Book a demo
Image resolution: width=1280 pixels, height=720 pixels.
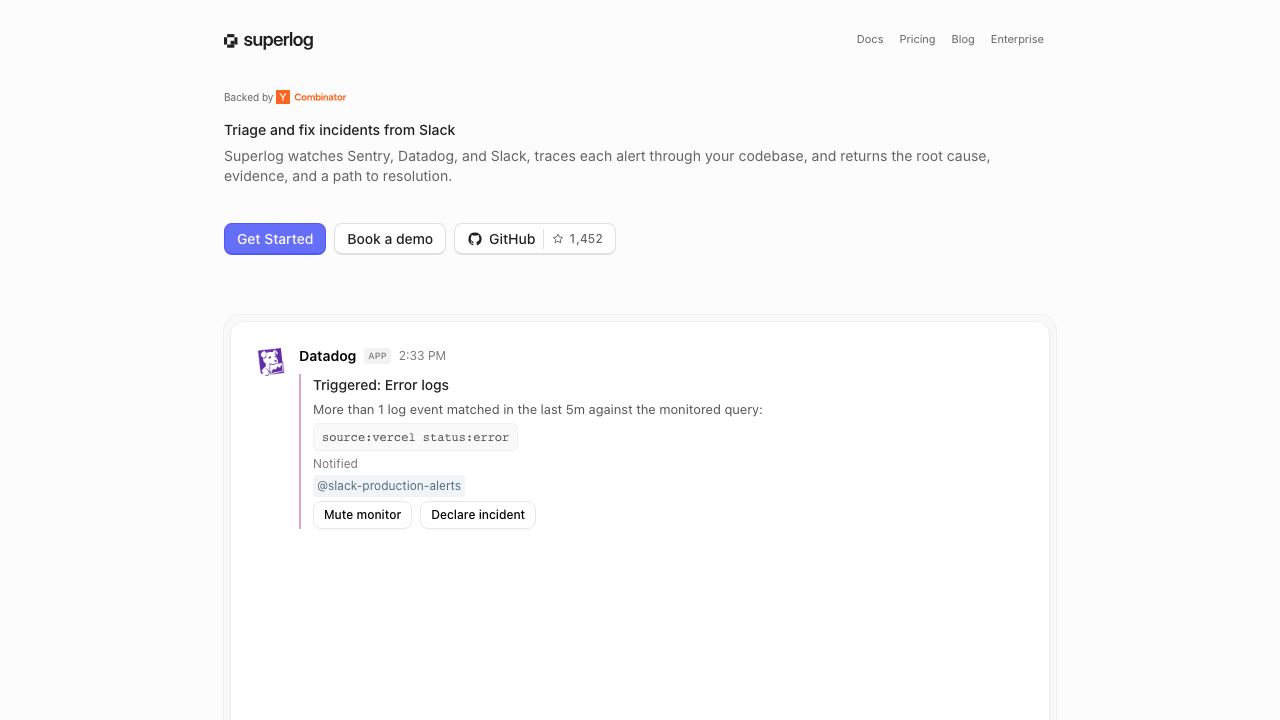pos(390,239)
